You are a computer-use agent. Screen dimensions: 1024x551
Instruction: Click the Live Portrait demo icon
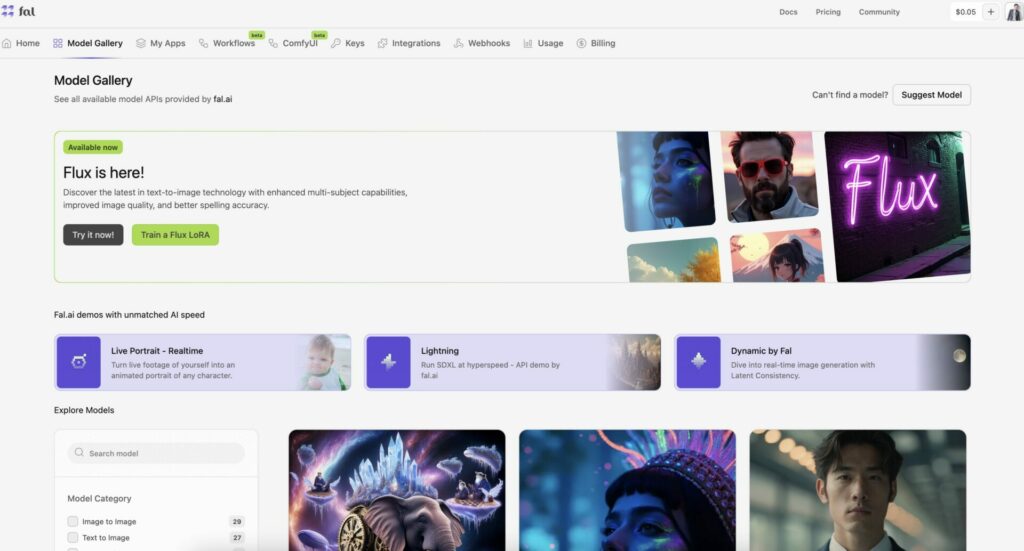coord(78,362)
